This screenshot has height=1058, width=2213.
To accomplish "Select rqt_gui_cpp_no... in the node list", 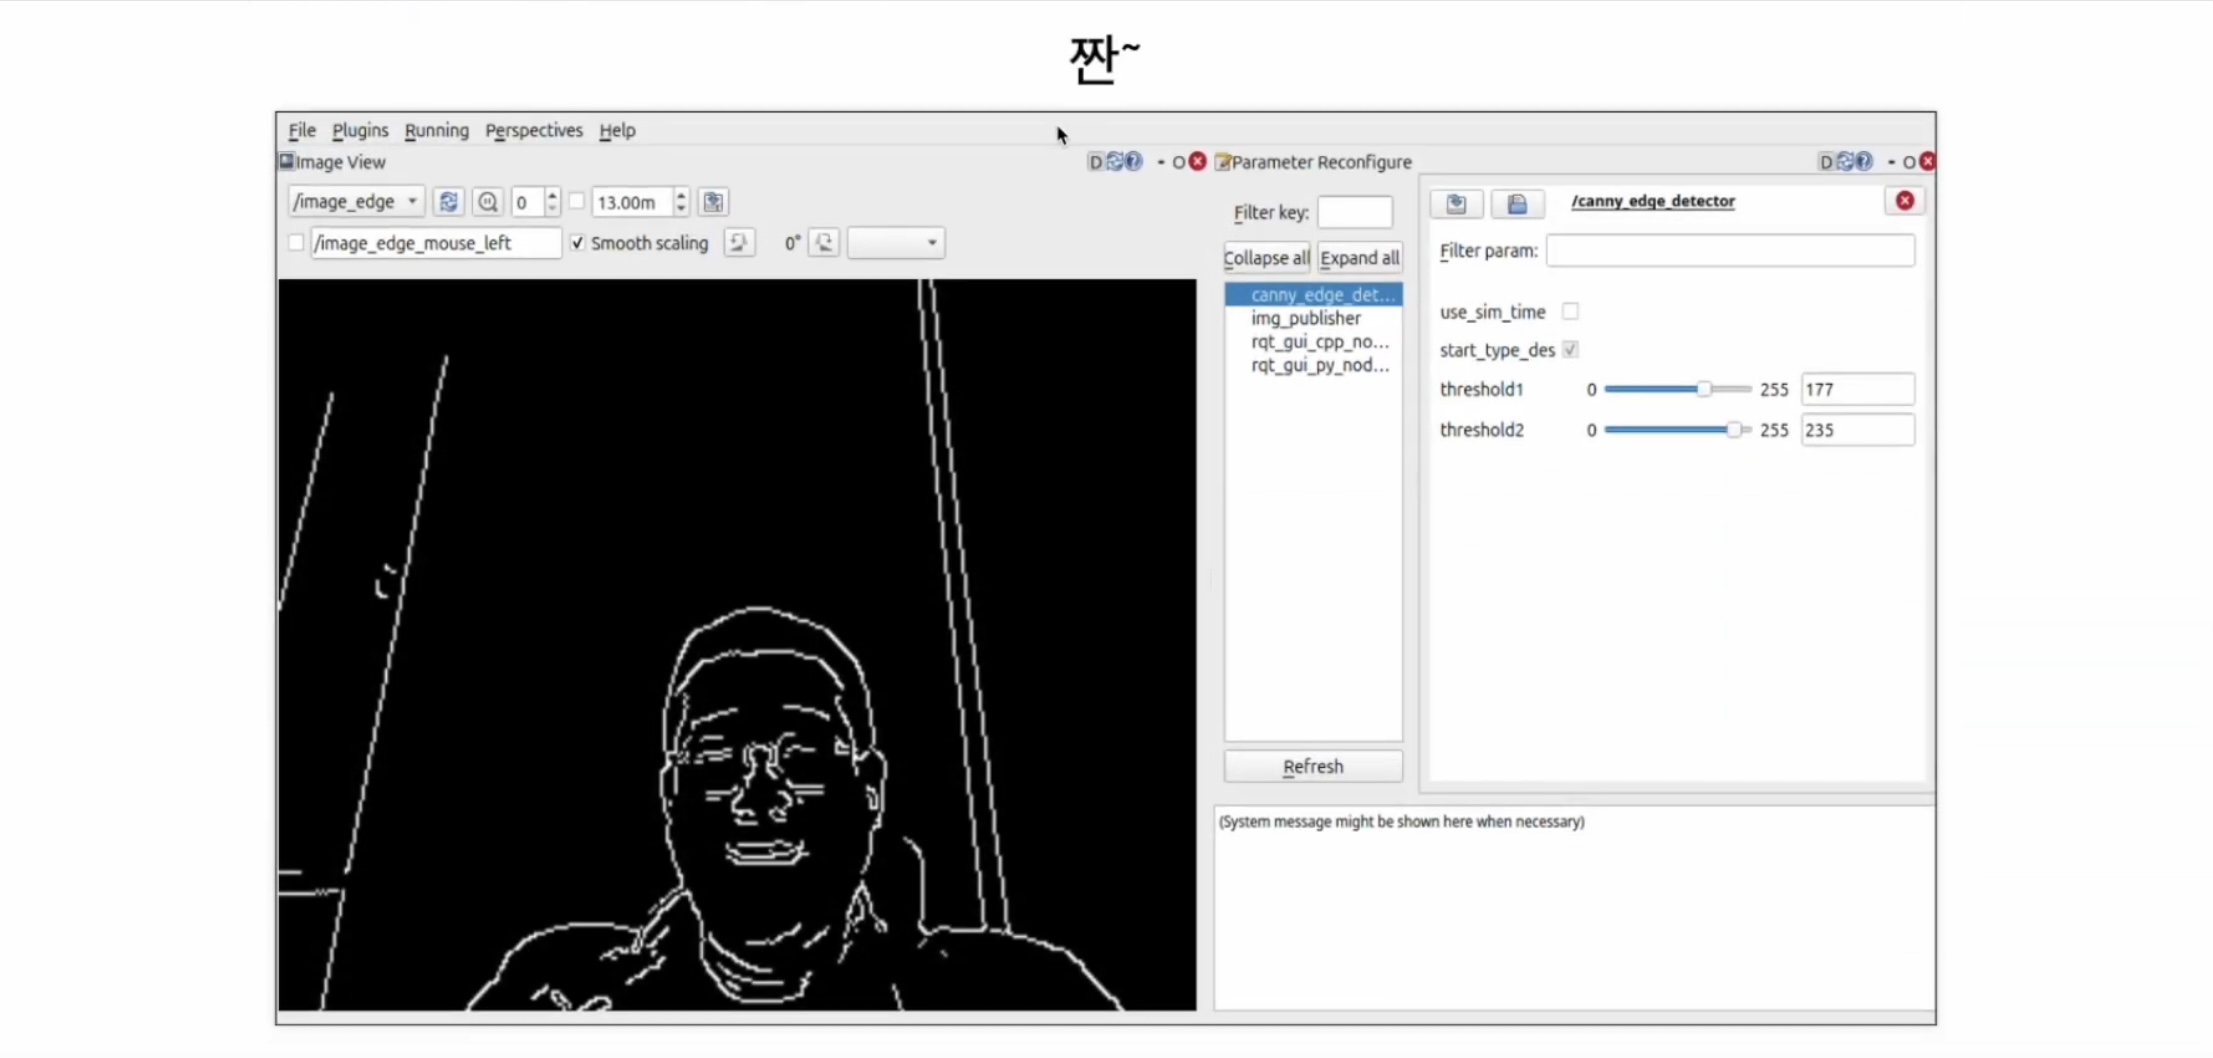I will [1313, 341].
